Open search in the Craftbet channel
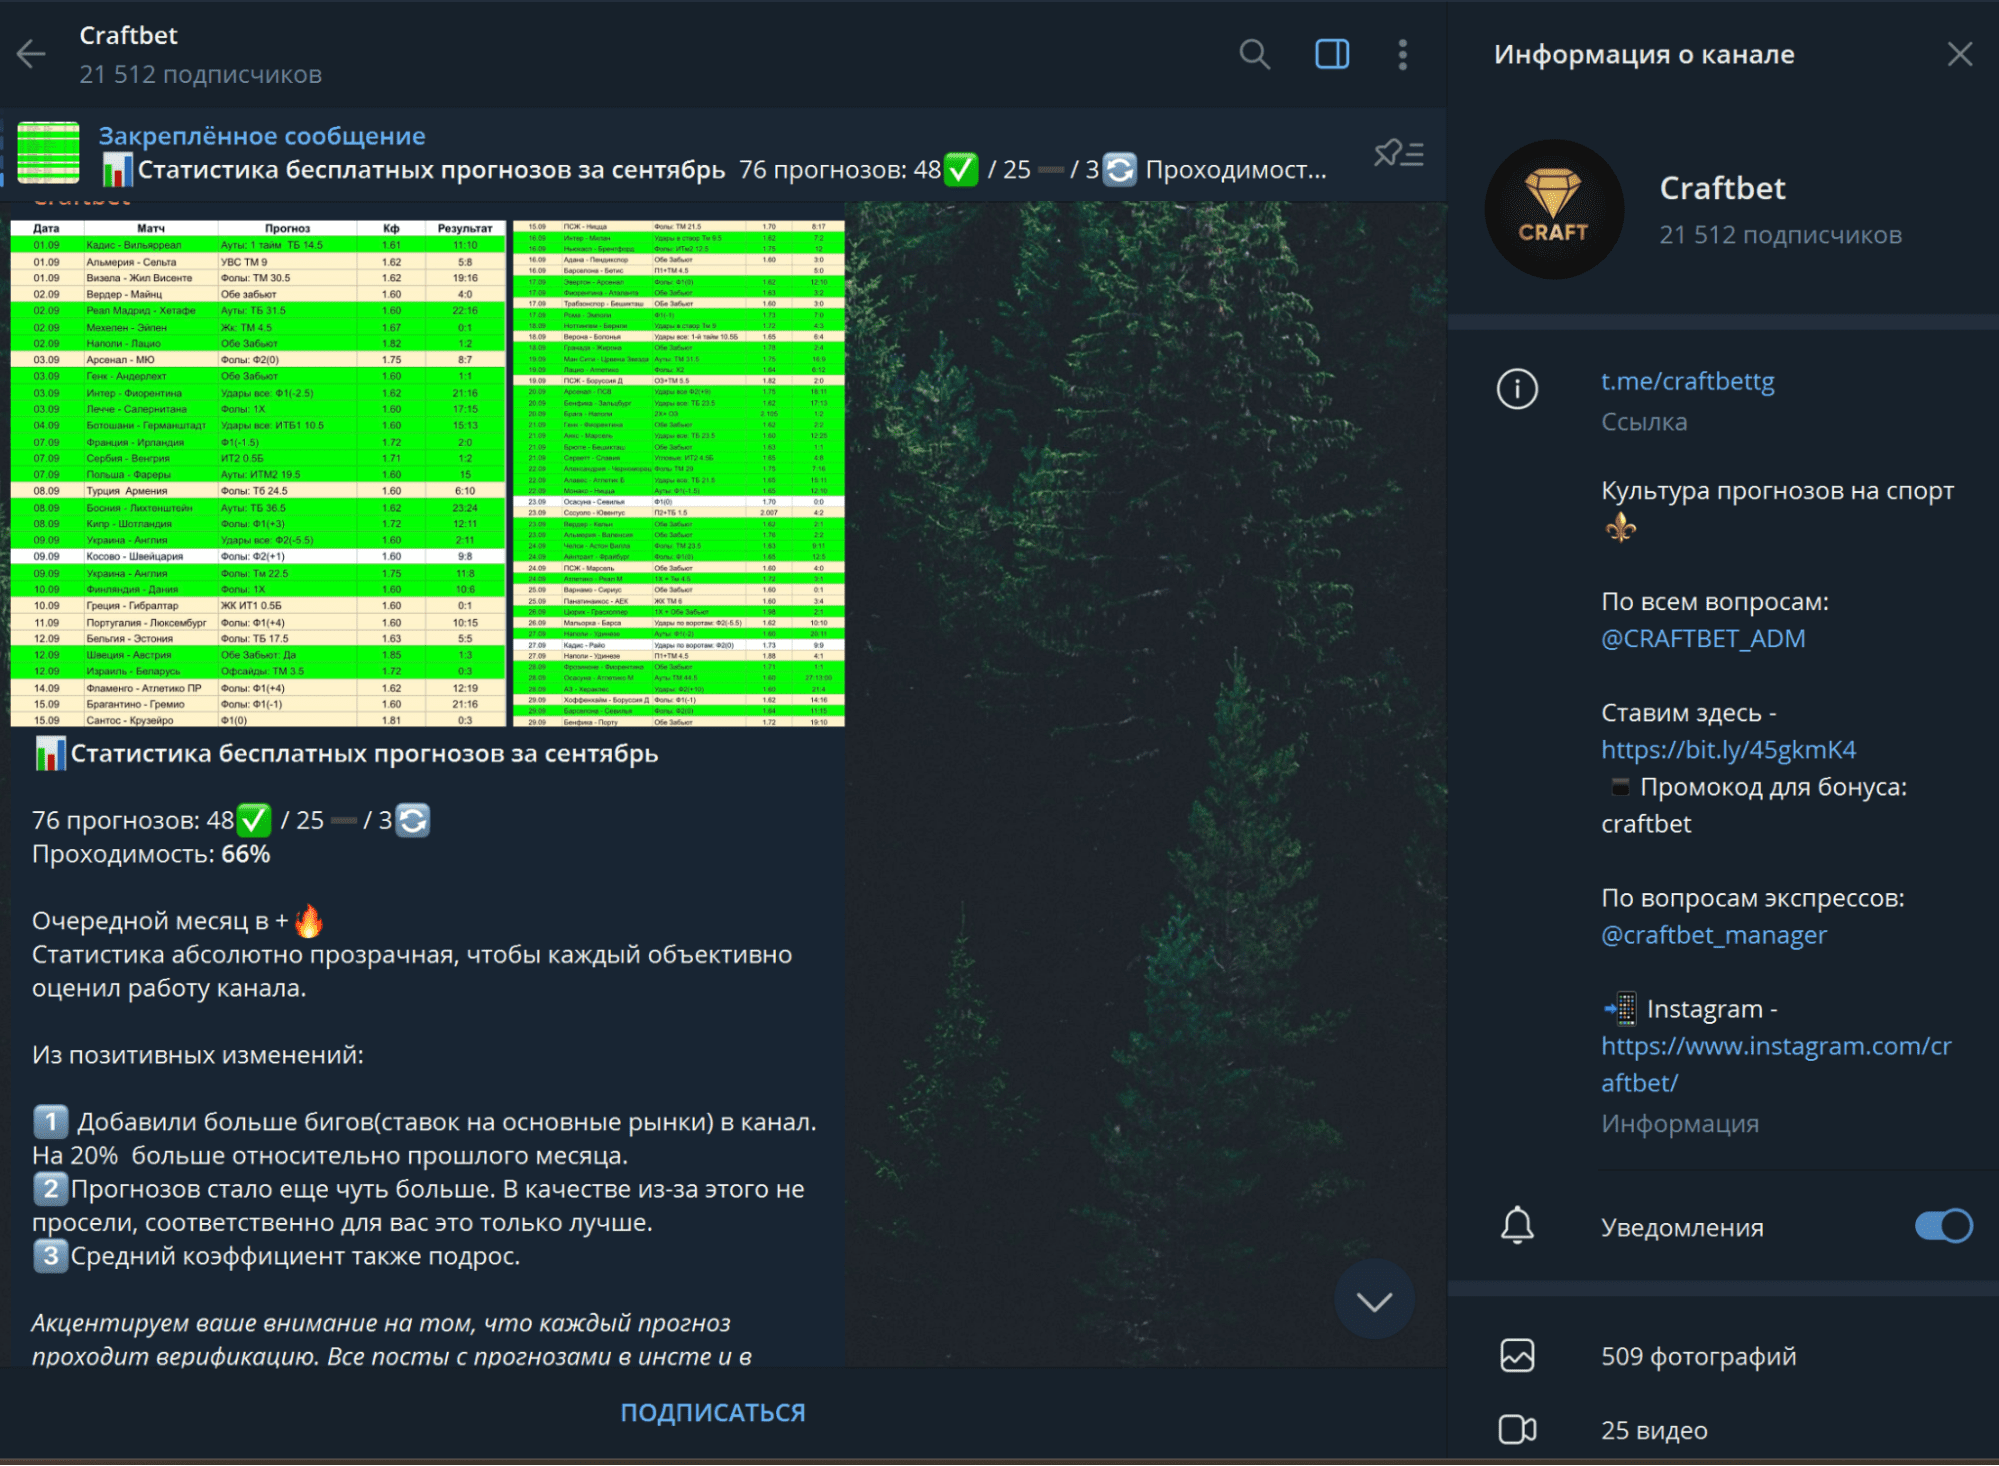Viewport: 1999px width, 1466px height. (1254, 54)
